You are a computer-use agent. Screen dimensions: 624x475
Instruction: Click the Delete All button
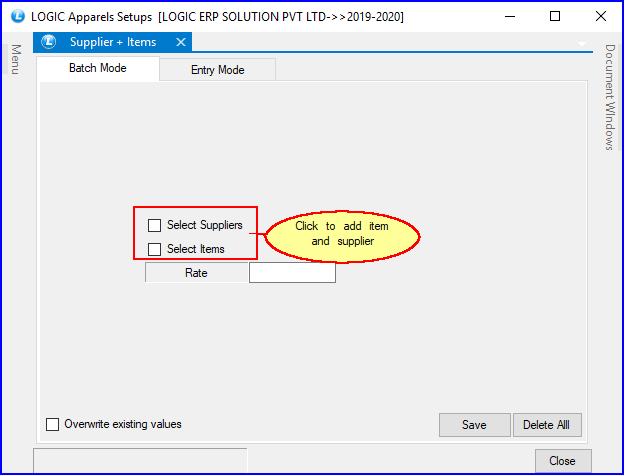tap(547, 425)
